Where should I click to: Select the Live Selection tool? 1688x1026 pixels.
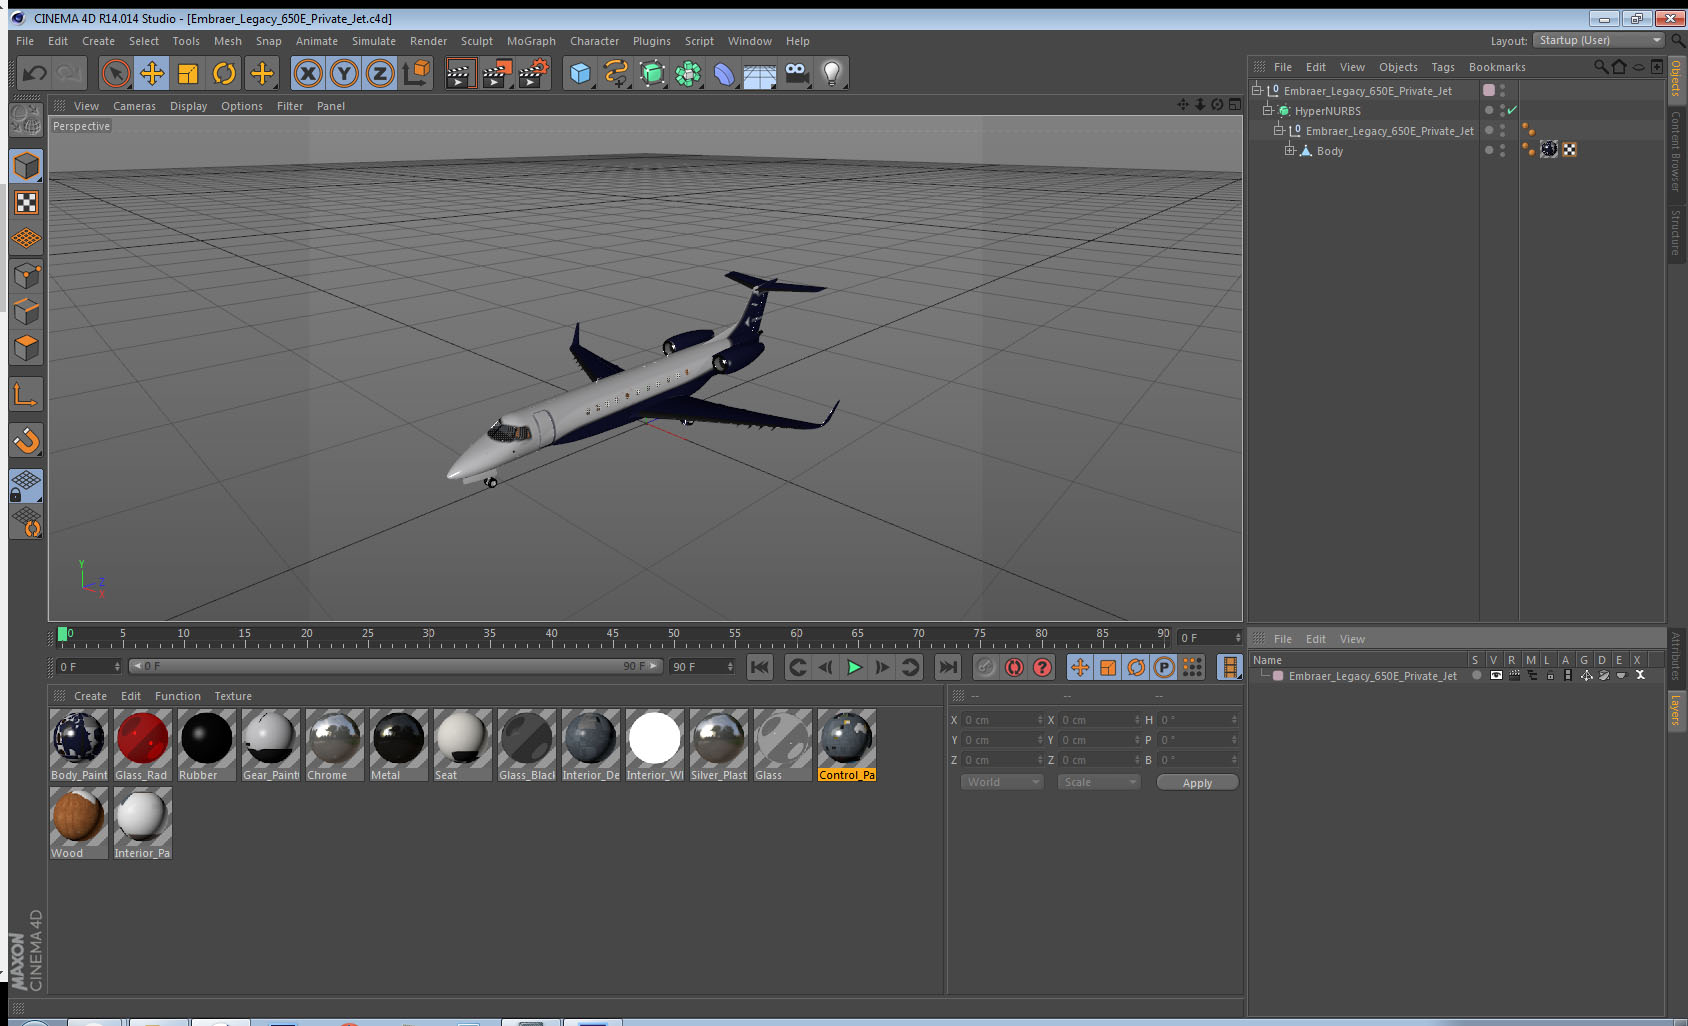coord(116,73)
